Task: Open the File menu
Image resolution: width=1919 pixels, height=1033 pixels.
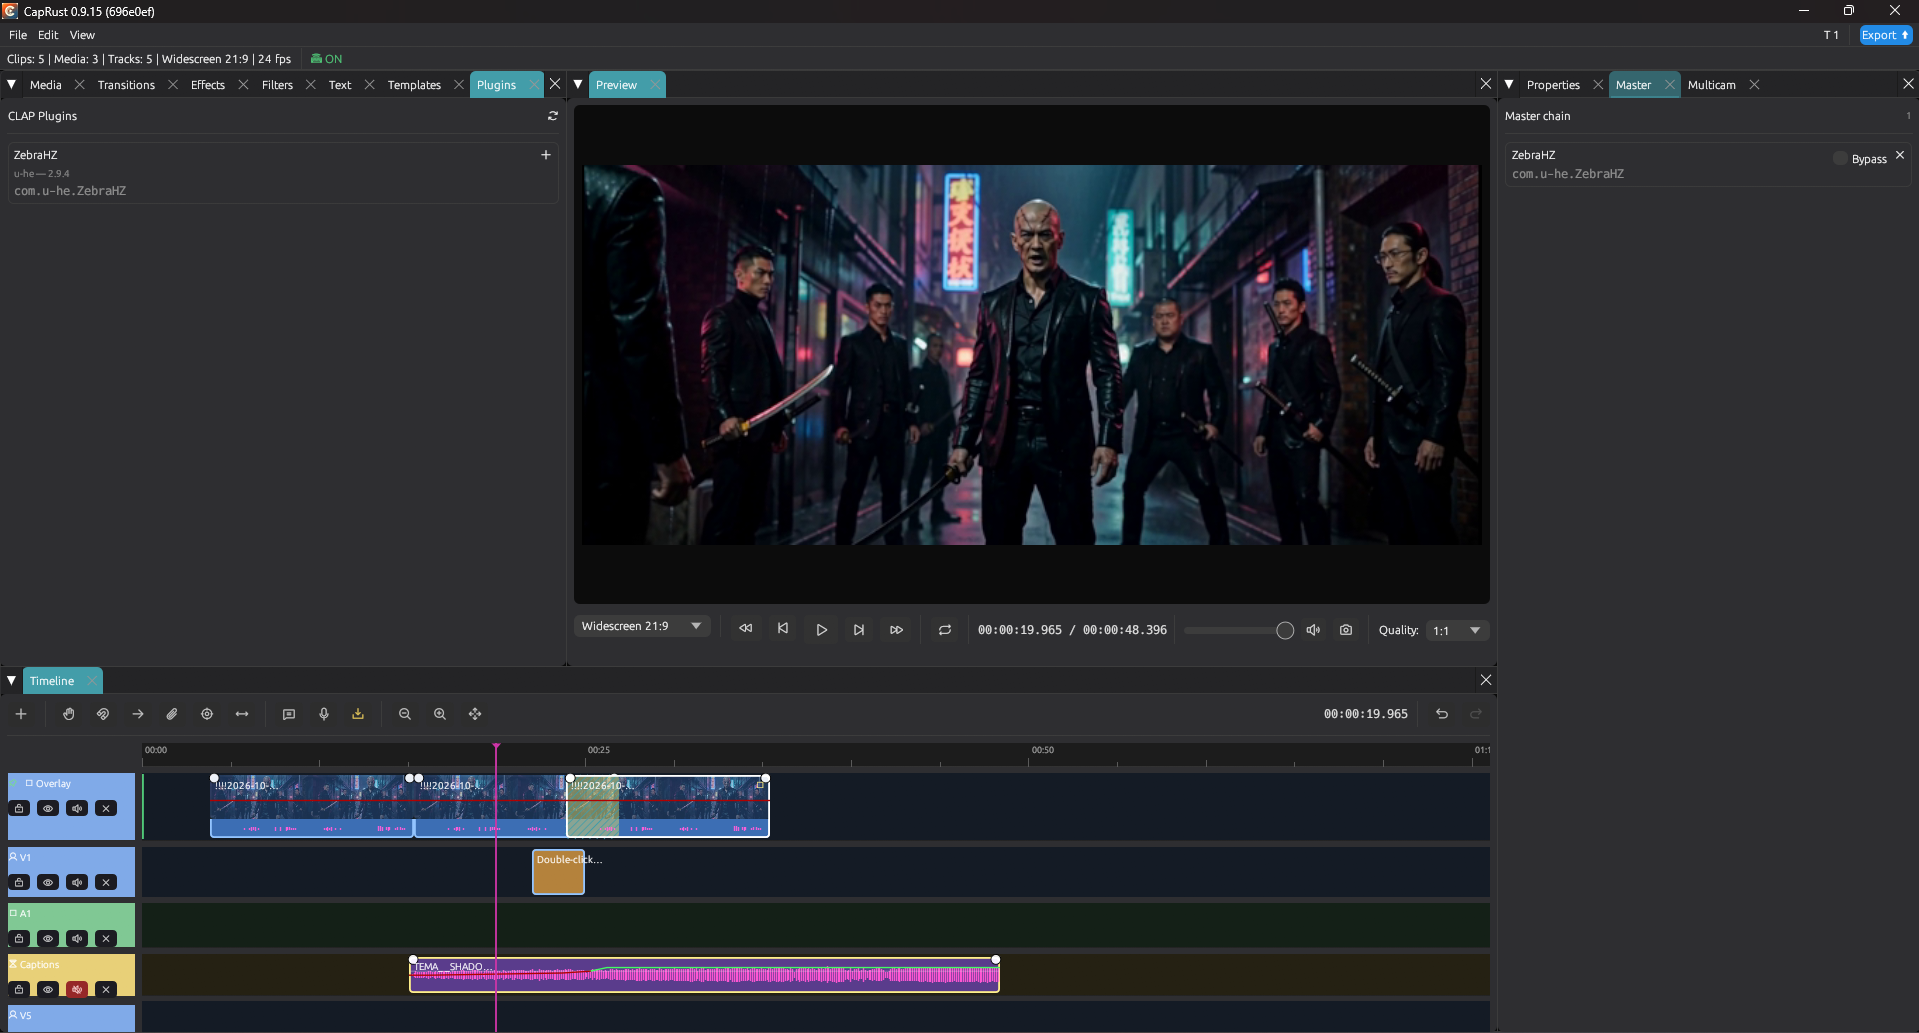Action: click(x=18, y=35)
